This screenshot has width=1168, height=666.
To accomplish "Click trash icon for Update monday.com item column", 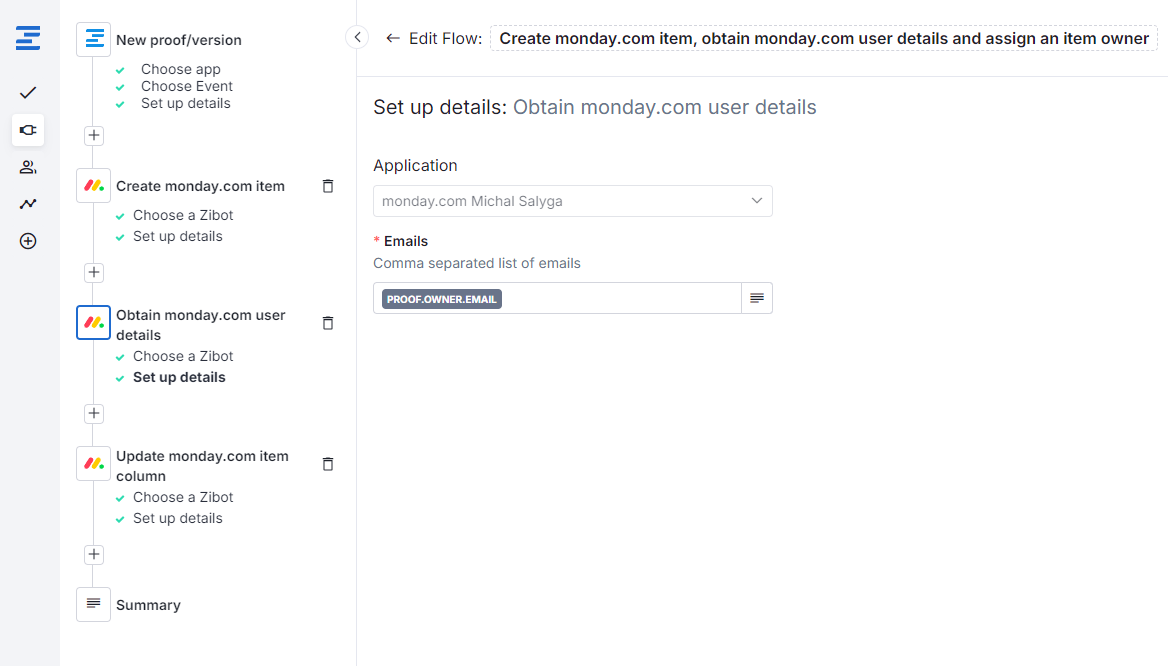I will 328,464.
